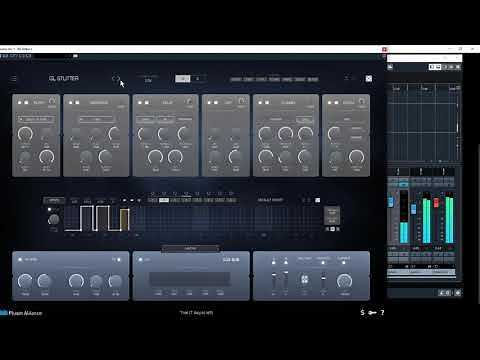Screen dimensions: 480x360
Task: Open the sequencer preset name dropdown
Action: pos(271,200)
